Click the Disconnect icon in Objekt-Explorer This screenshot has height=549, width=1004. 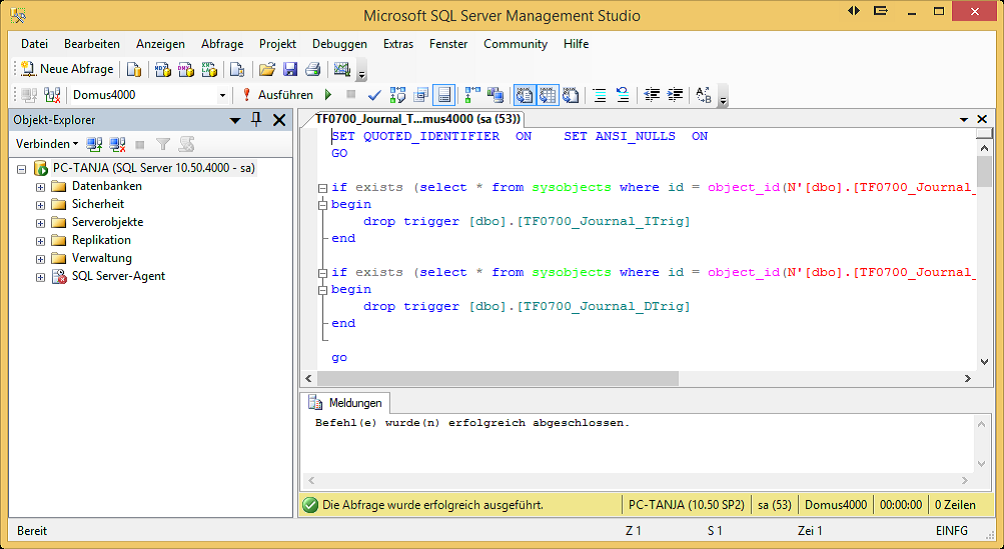tap(117, 145)
